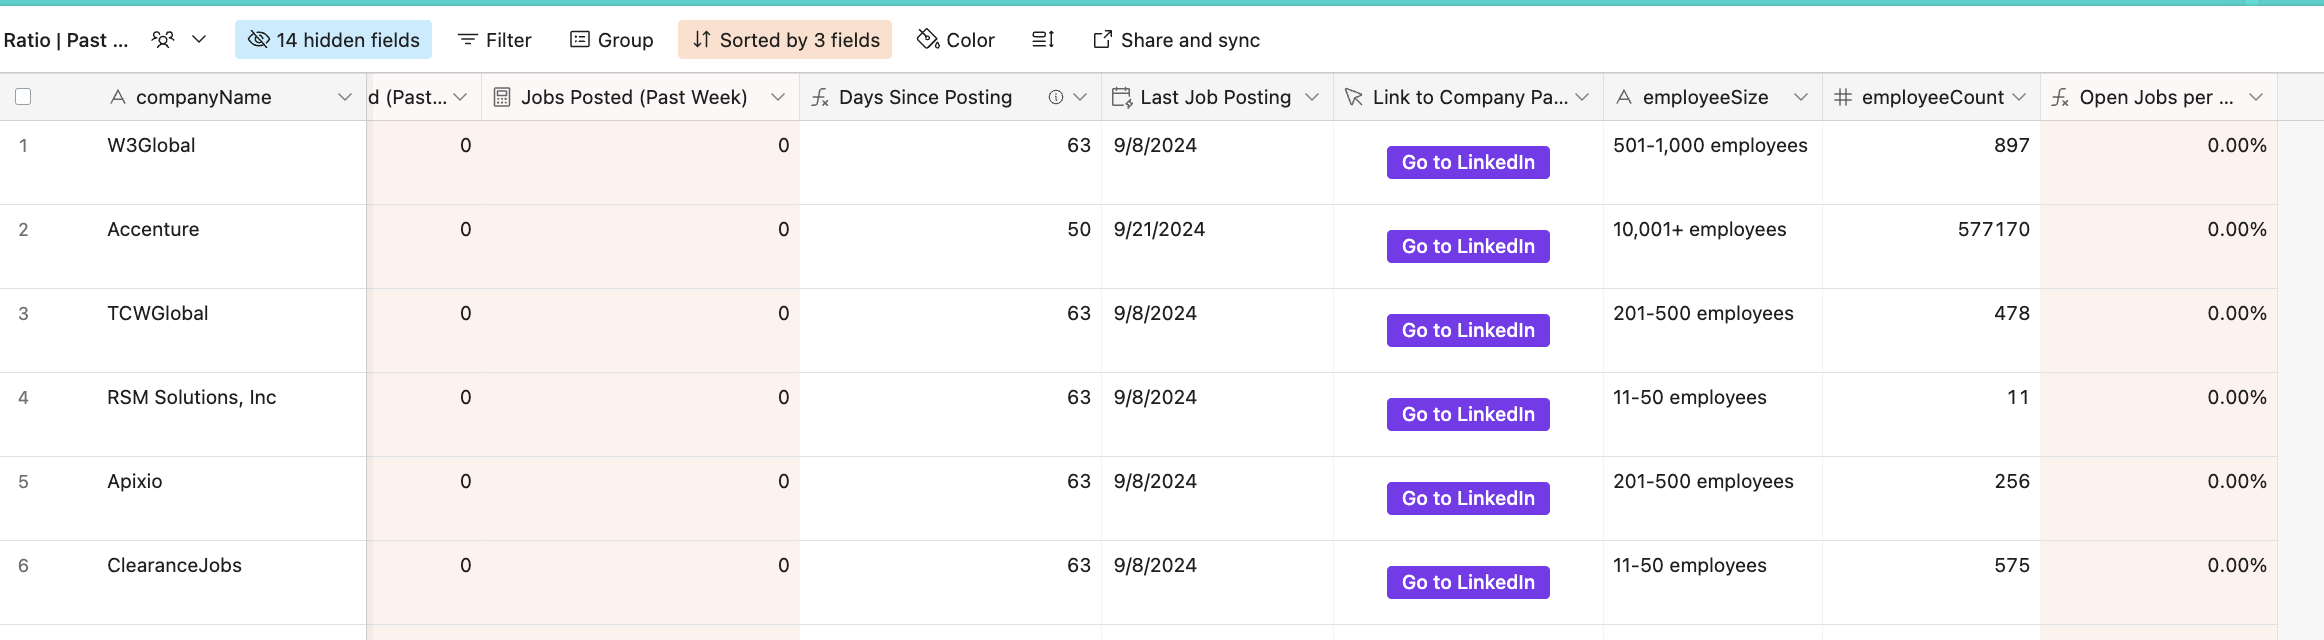Viewport: 2324px width, 640px height.
Task: Expand the Last Job Posting column dropdown
Action: pos(1312,97)
